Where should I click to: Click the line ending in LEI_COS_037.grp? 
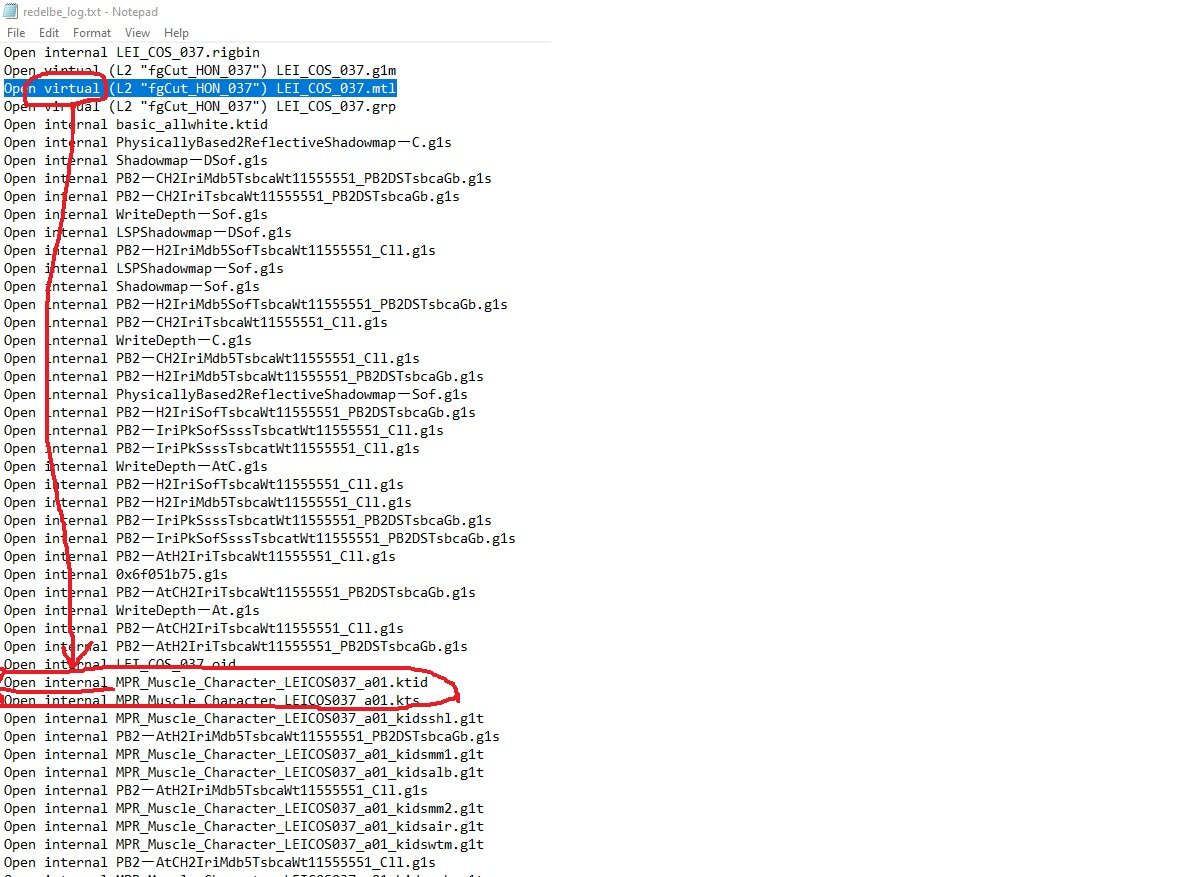(200, 106)
